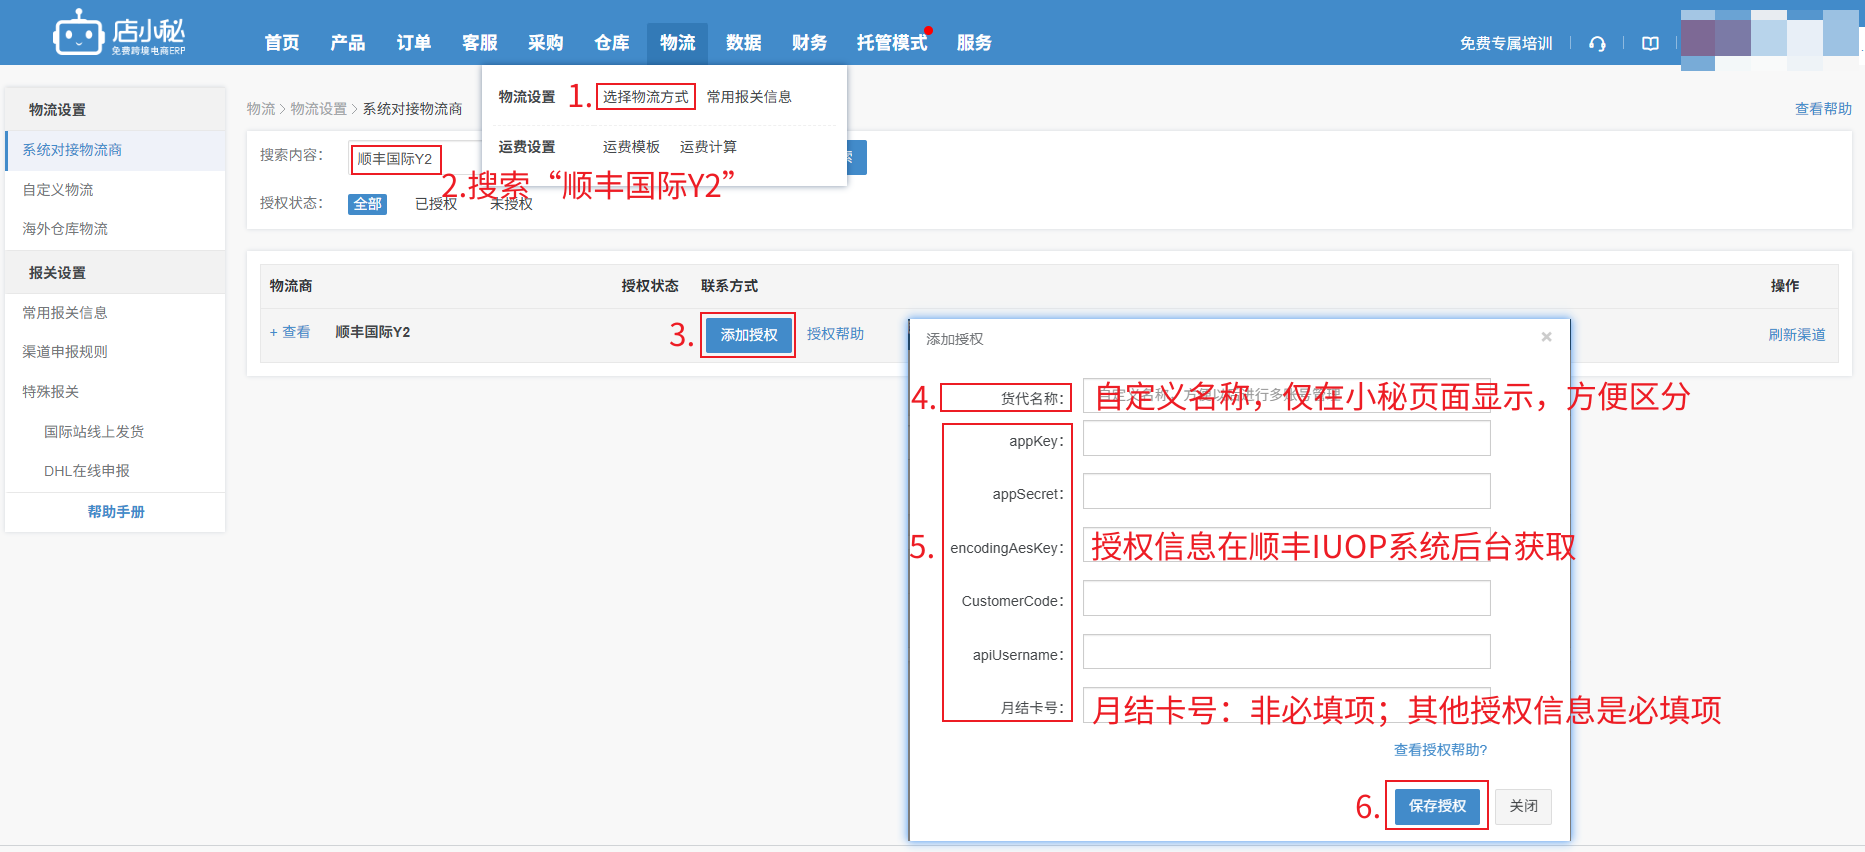This screenshot has height=852, width=1865.
Task: Focus the appKey input field
Action: 1286,438
